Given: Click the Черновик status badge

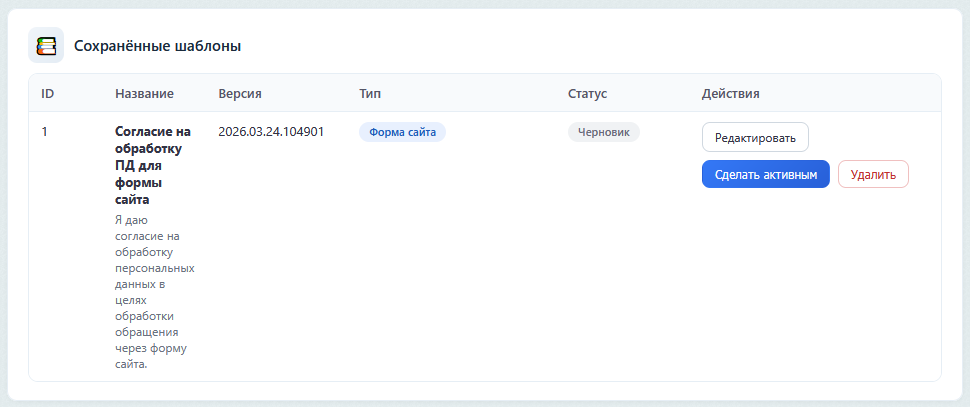Looking at the screenshot, I should click(x=603, y=132).
